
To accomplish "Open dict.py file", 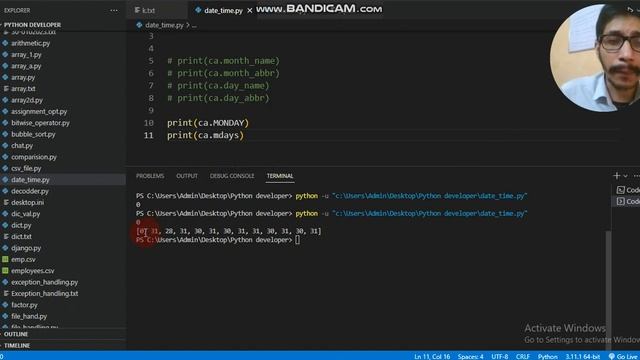I will coord(21,225).
